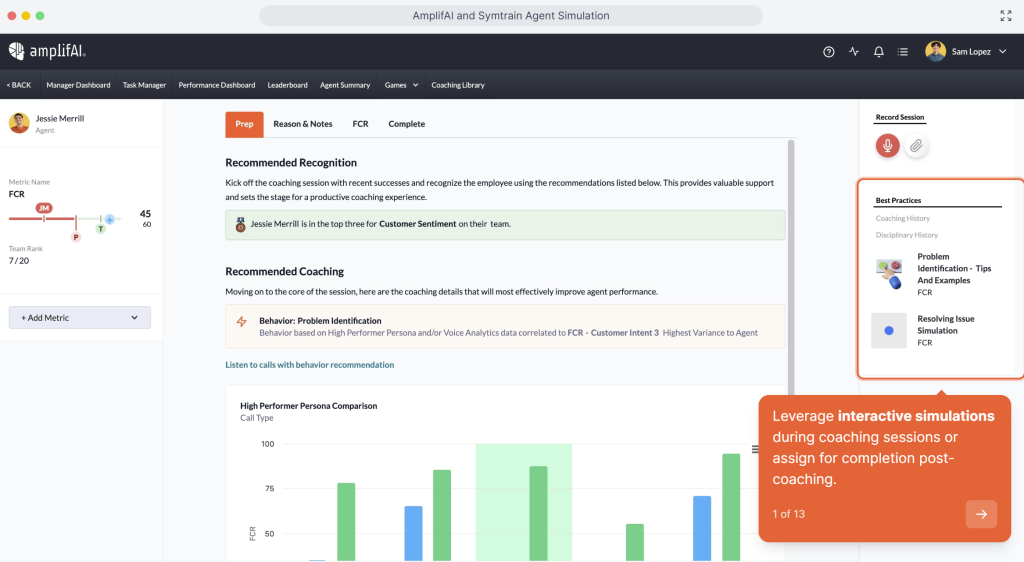Open the task list icon in header
This screenshot has width=1024, height=562.
click(x=903, y=52)
